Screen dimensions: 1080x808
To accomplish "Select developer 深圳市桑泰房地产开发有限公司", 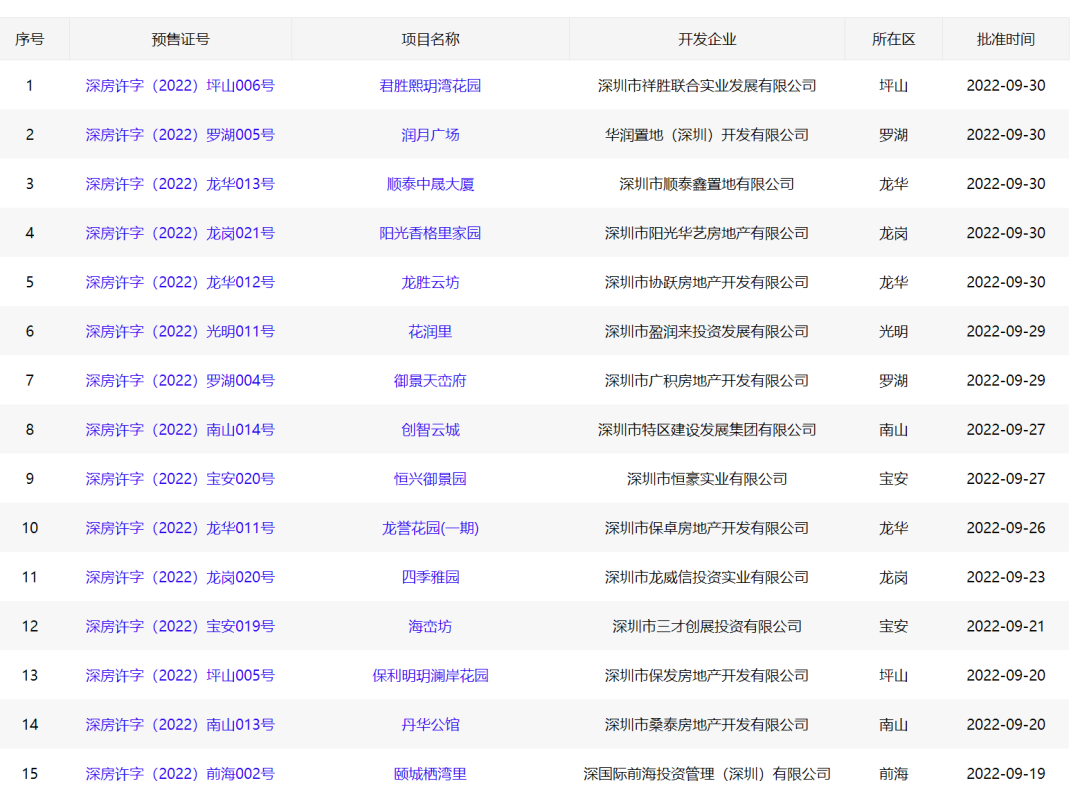I will 707,725.
